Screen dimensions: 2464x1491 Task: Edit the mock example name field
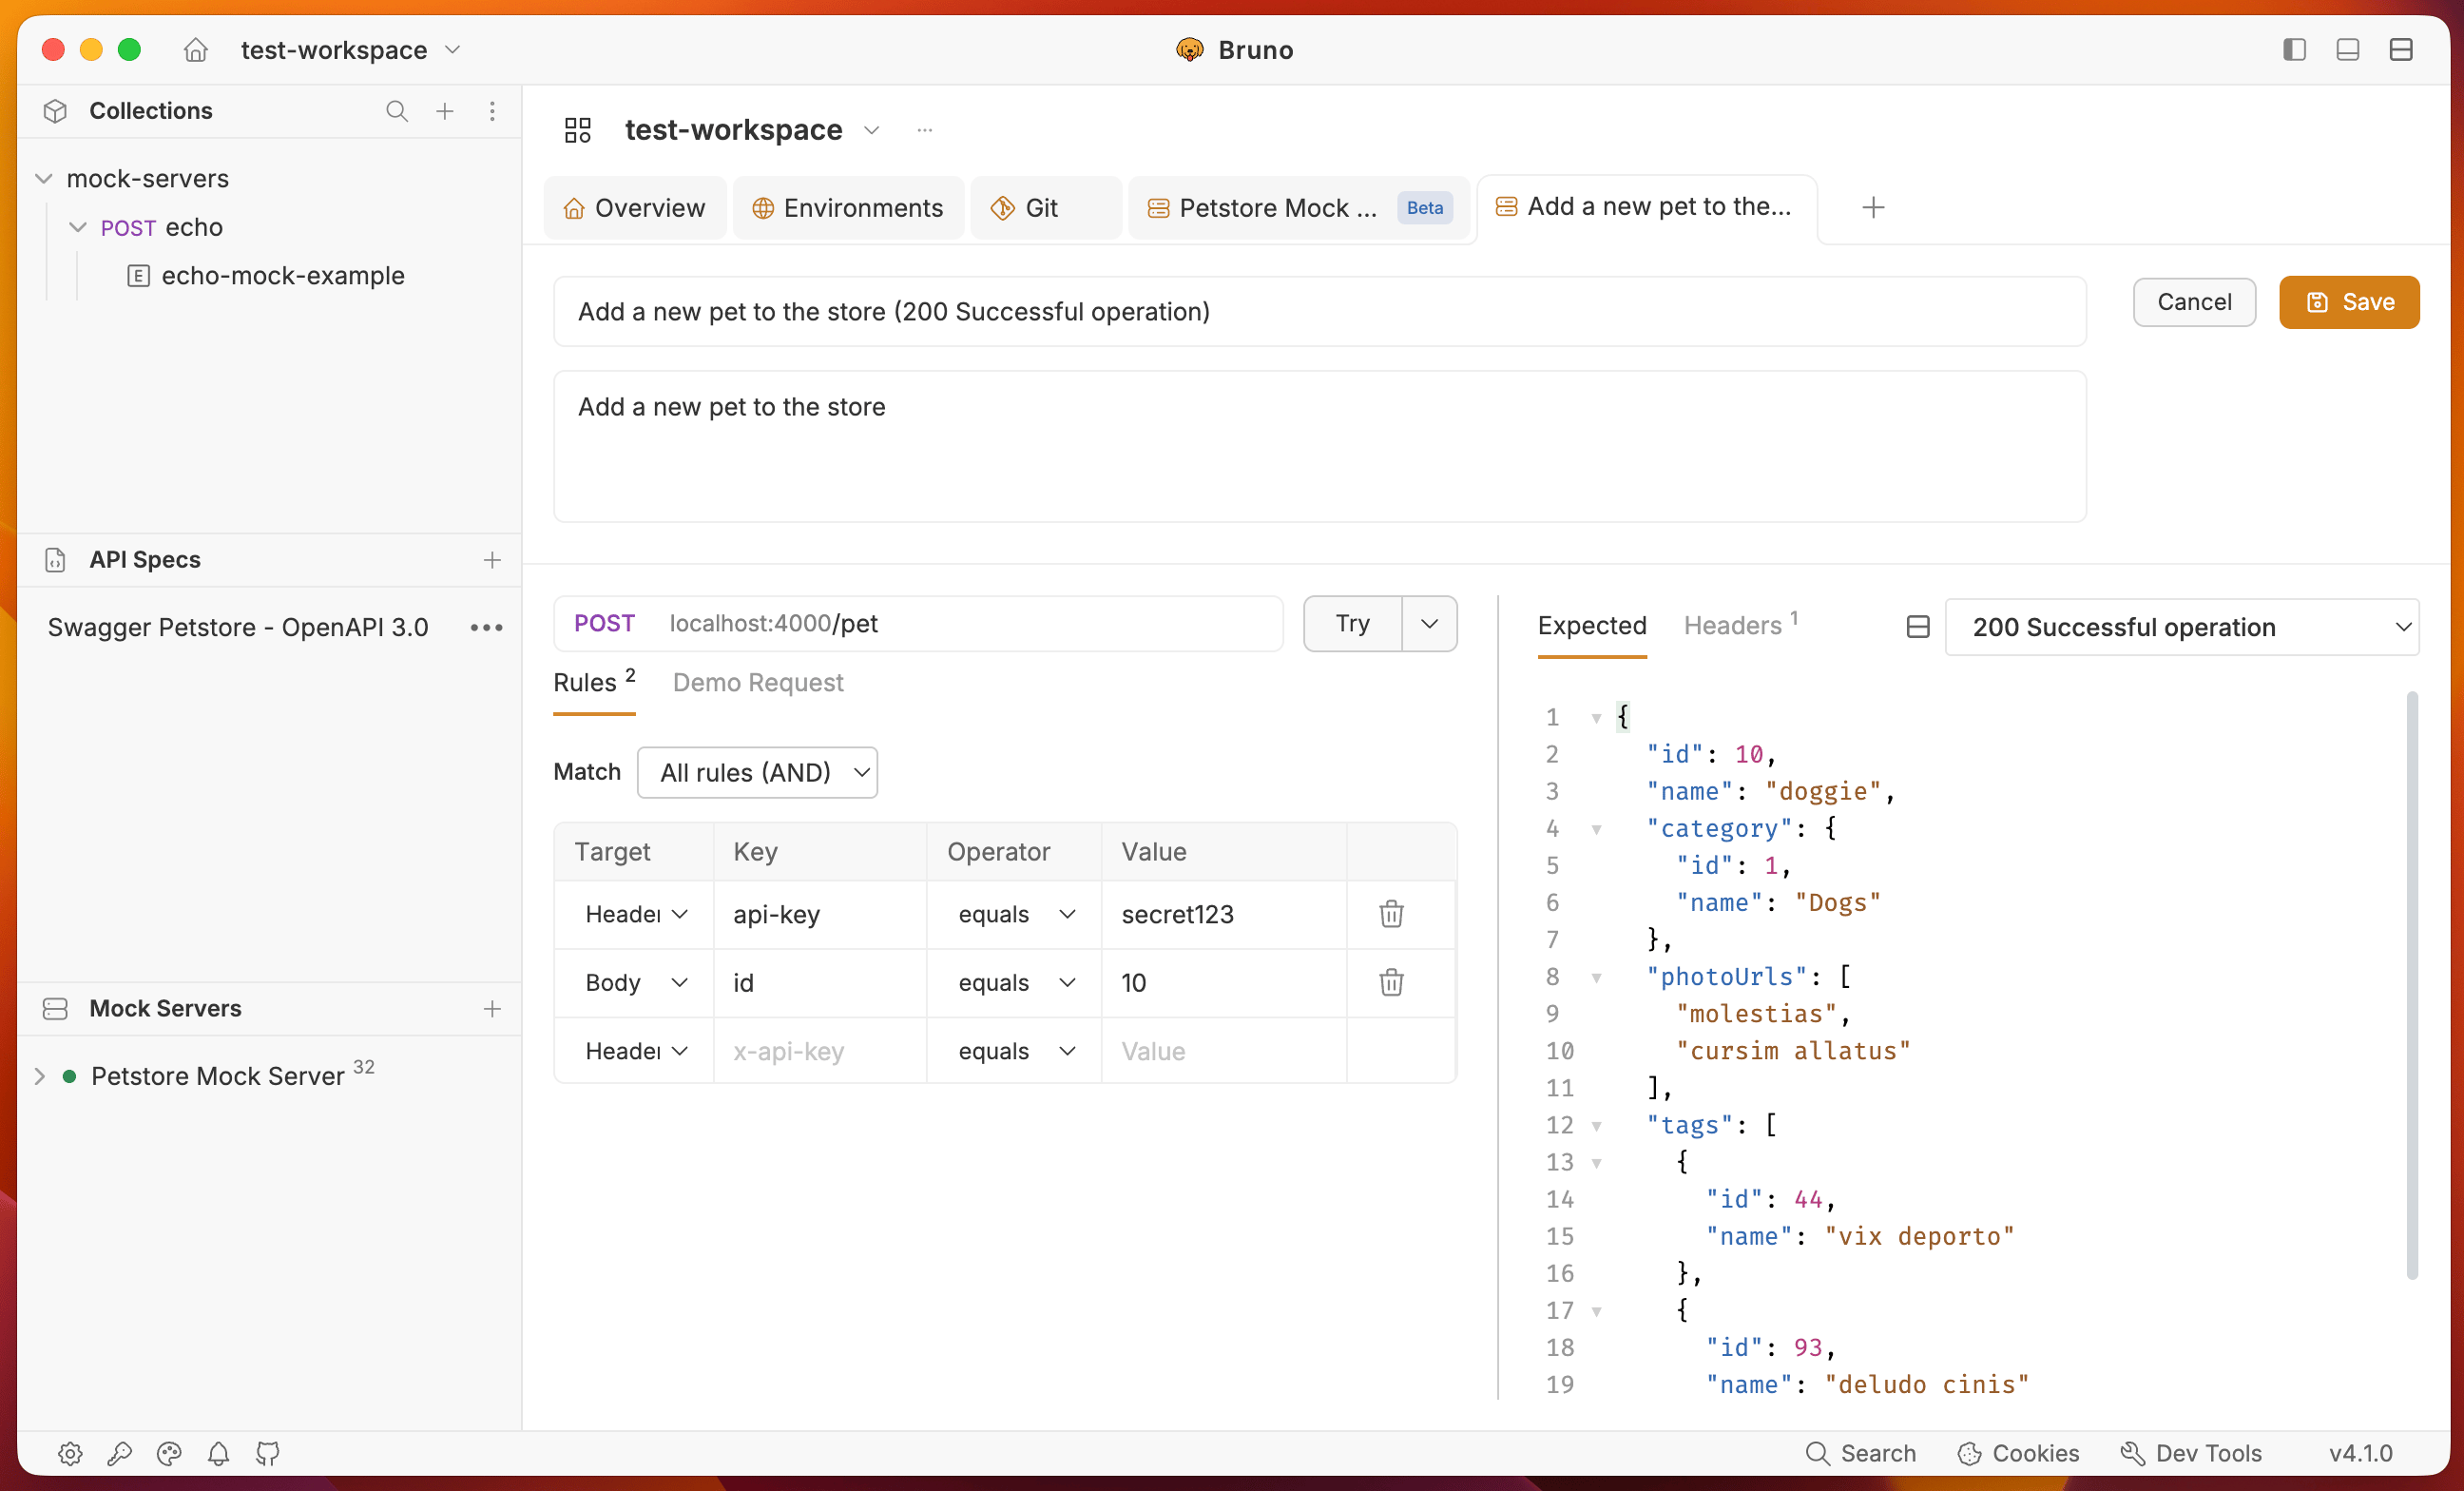(x=1319, y=311)
